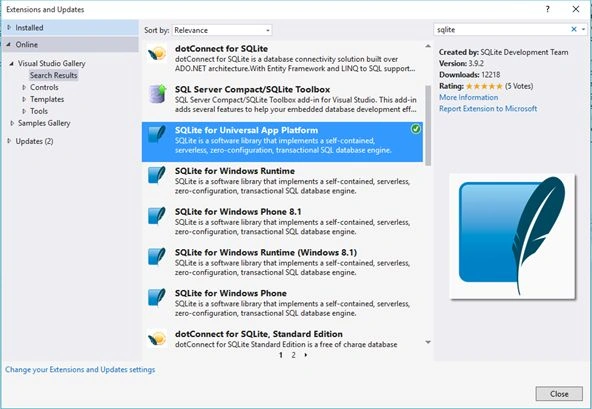Click the SQLite for Windows Runtime (Windows 8.1) icon
Viewport: 592px width, 409px height.
157,257
